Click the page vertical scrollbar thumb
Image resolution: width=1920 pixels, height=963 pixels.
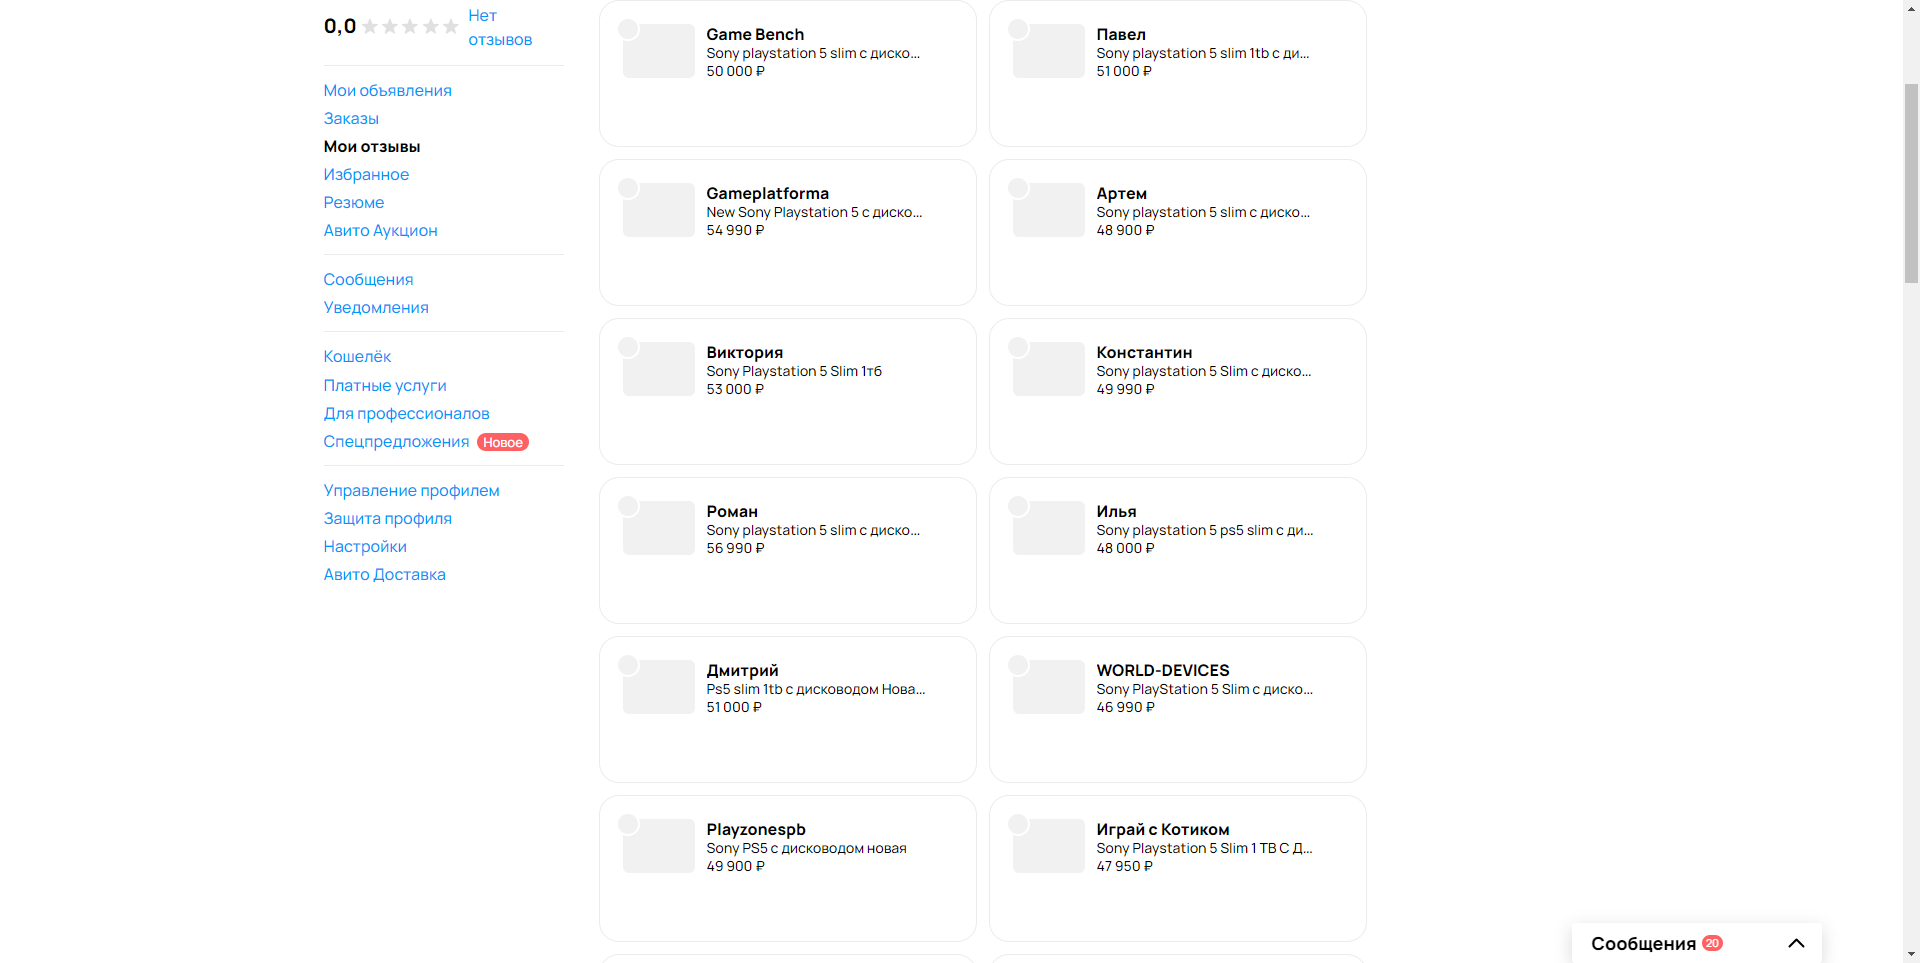pyautogui.click(x=1911, y=184)
